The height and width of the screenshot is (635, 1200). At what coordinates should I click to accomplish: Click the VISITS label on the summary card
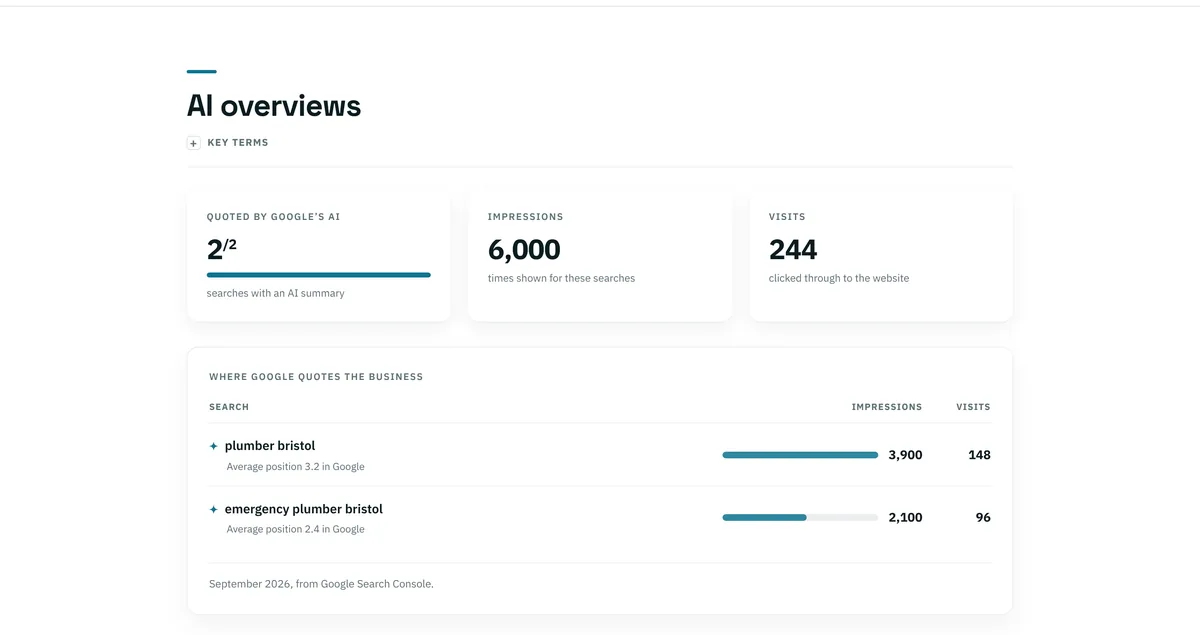787,217
